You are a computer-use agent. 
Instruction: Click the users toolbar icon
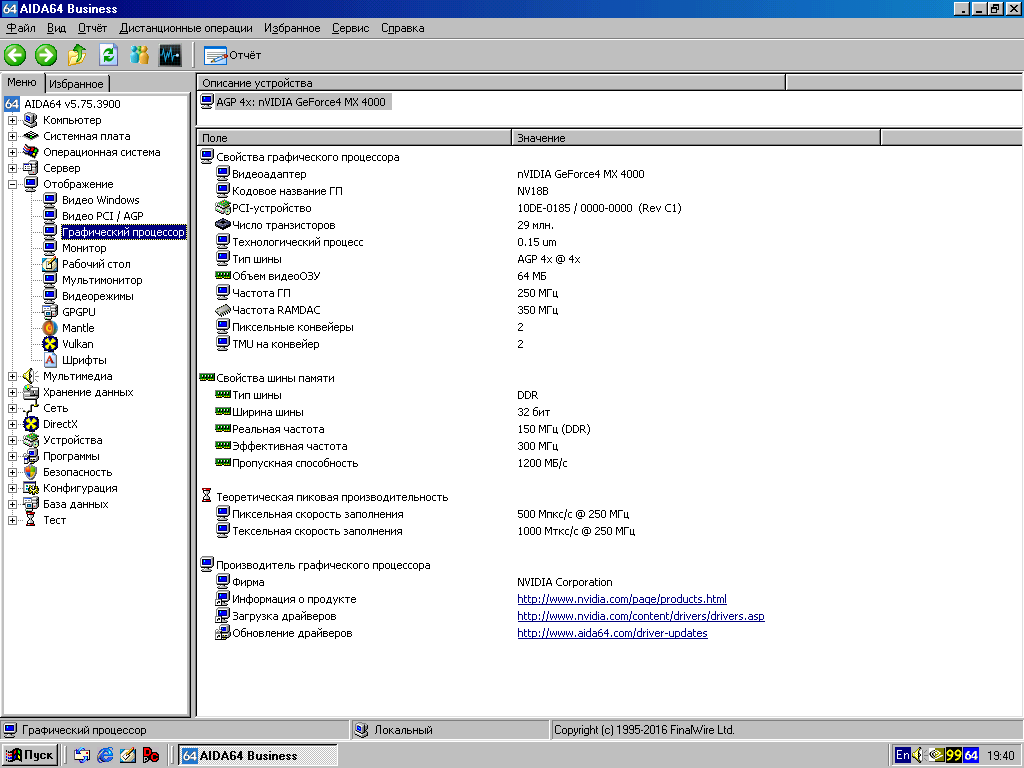[137, 55]
